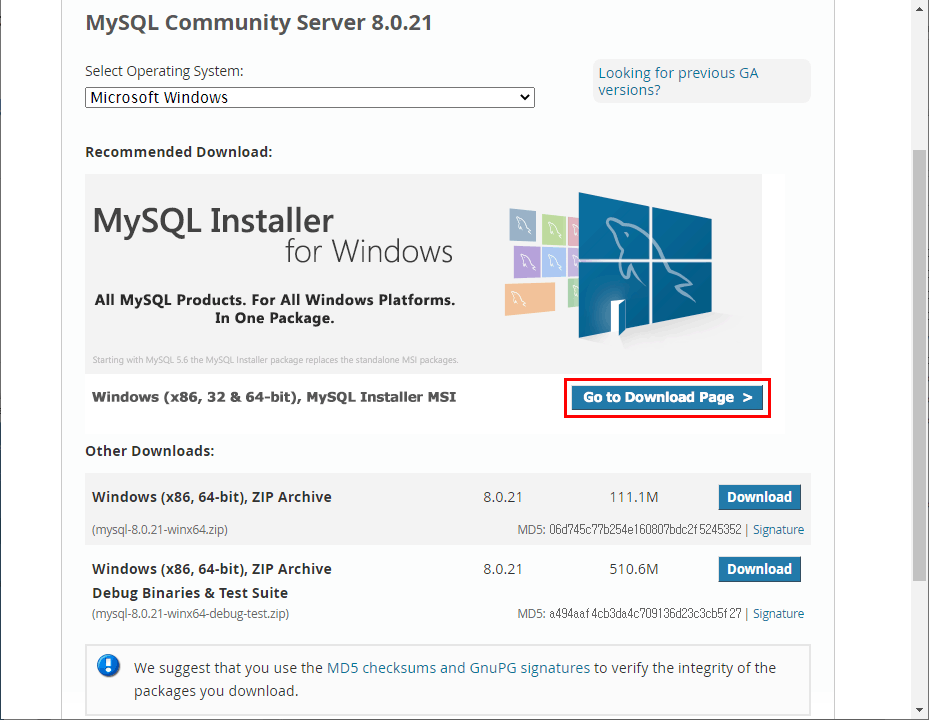Open Signature link for mysql-8.0.21-winx64.zip

coord(778,530)
